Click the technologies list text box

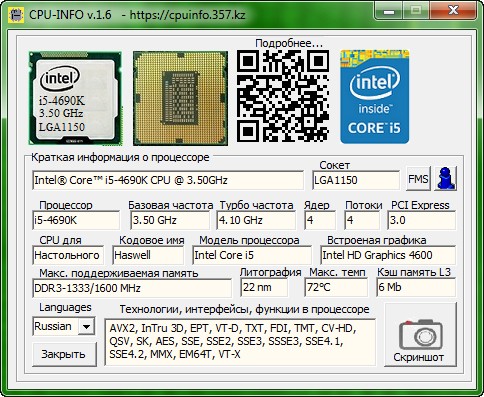point(240,342)
